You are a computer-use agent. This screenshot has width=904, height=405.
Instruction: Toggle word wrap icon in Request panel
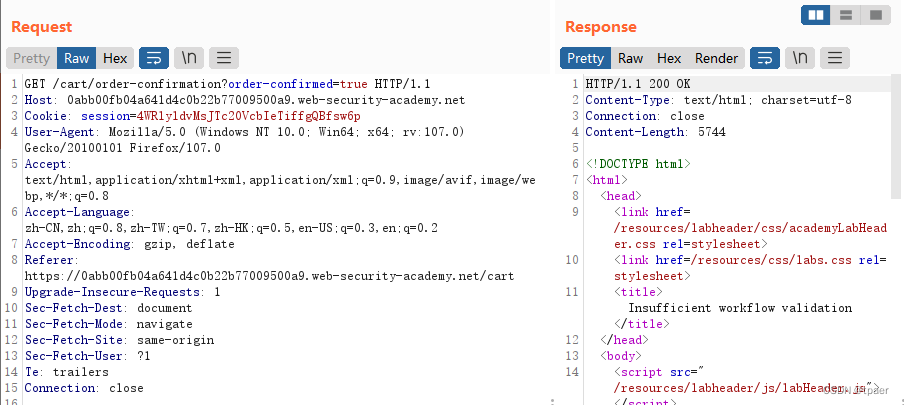(154, 58)
